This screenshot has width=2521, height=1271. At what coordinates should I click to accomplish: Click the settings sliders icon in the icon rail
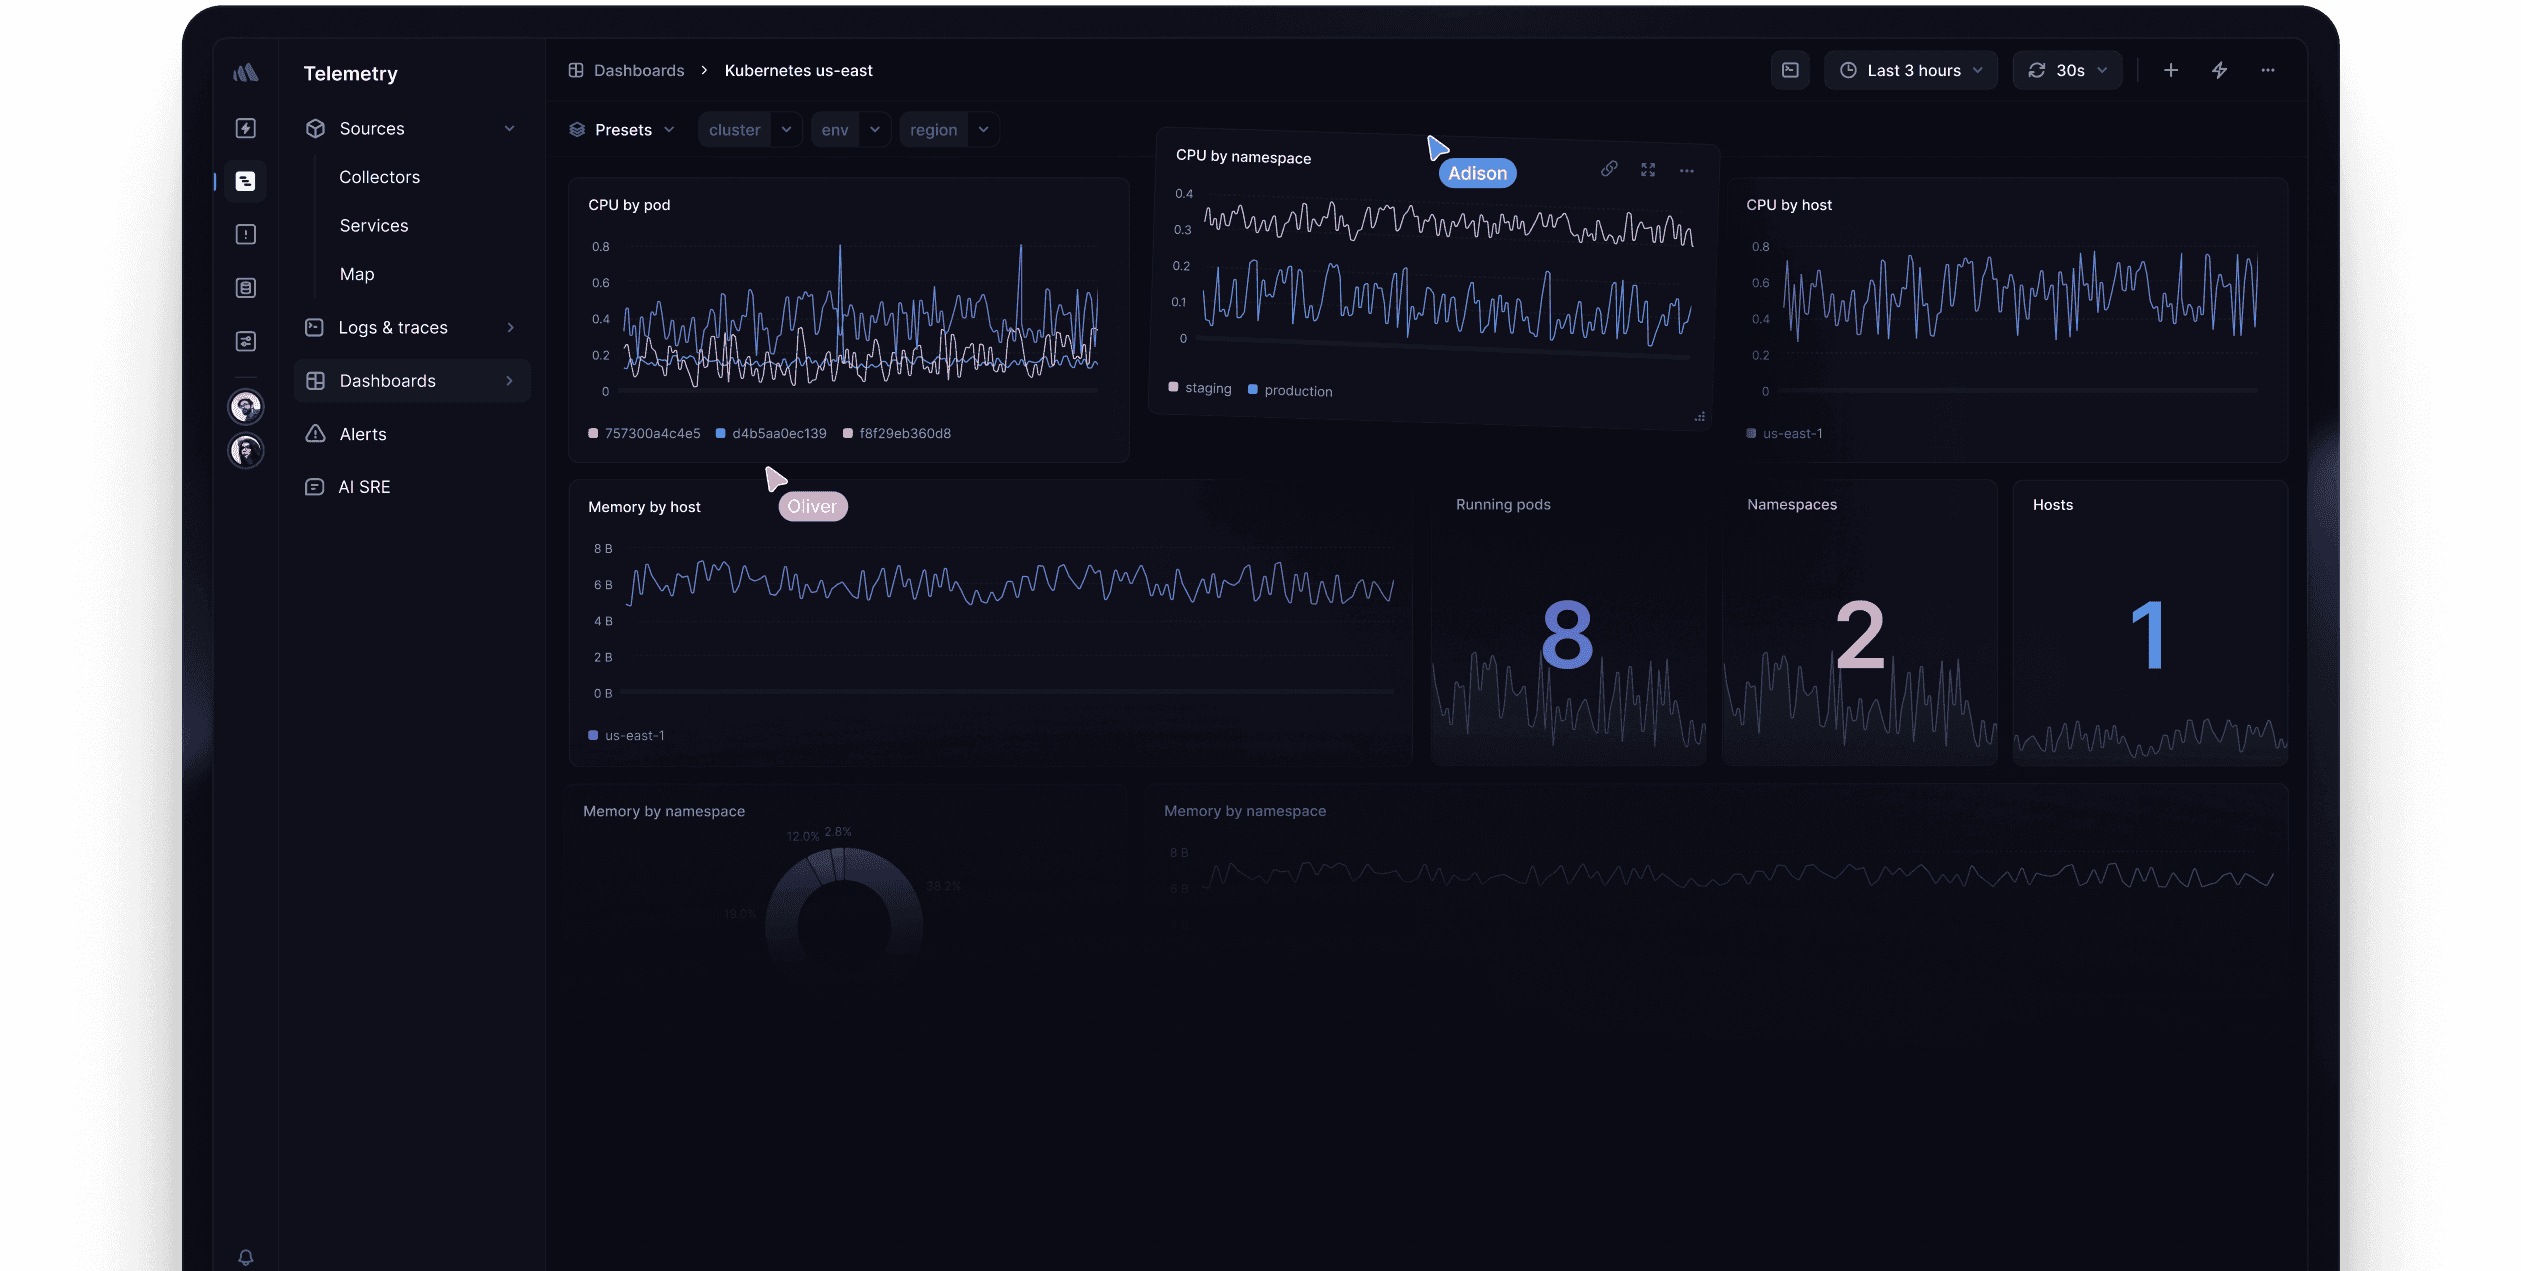tap(245, 340)
